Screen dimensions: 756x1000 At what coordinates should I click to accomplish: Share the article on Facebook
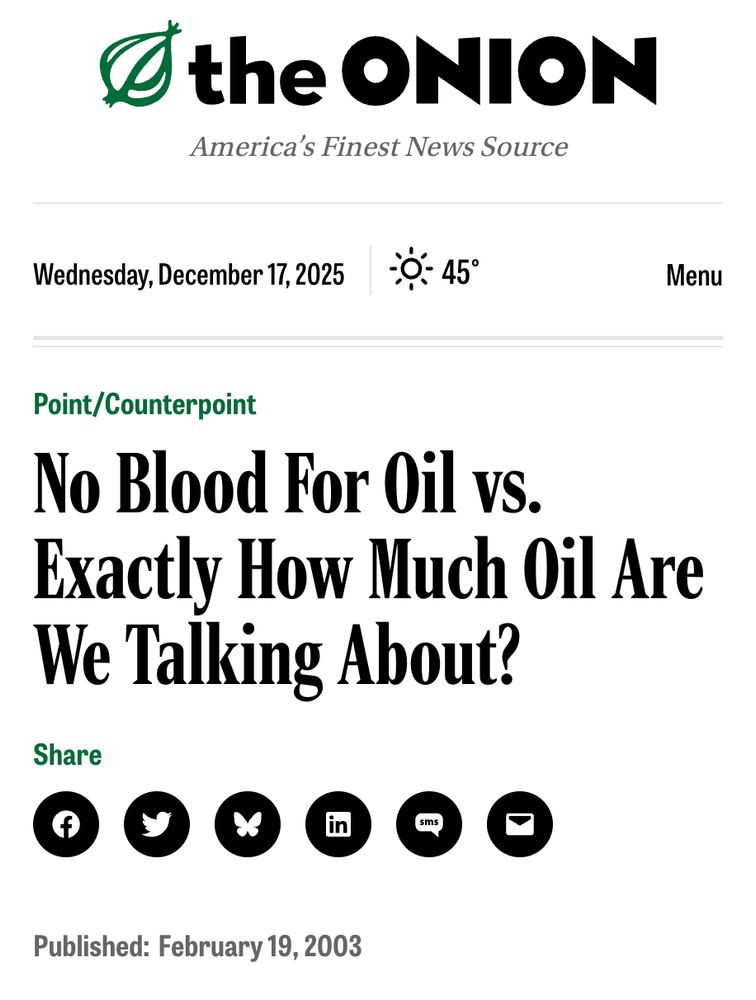click(x=66, y=823)
